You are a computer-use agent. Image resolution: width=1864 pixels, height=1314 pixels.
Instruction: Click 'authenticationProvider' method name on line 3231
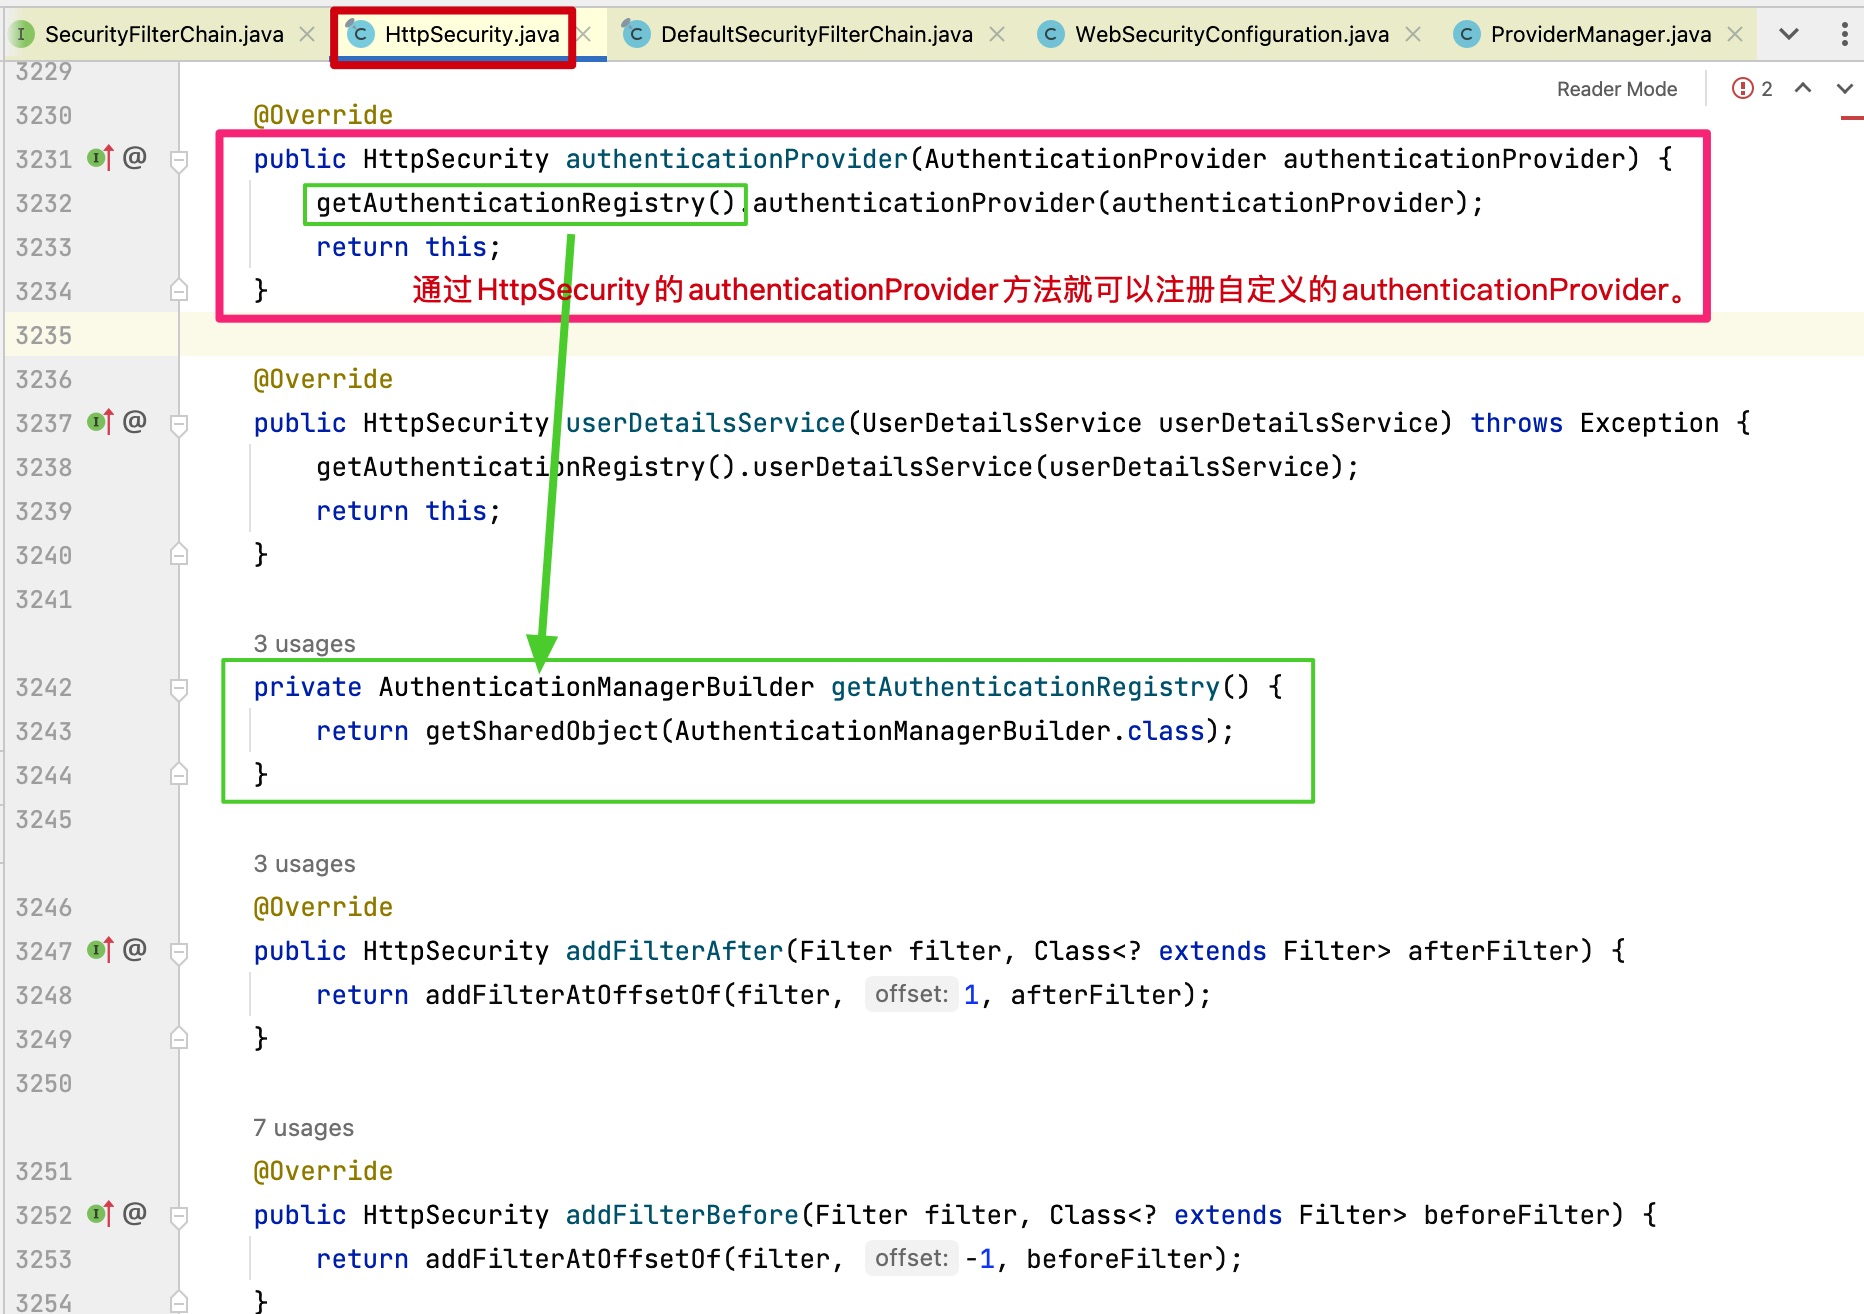click(x=736, y=159)
